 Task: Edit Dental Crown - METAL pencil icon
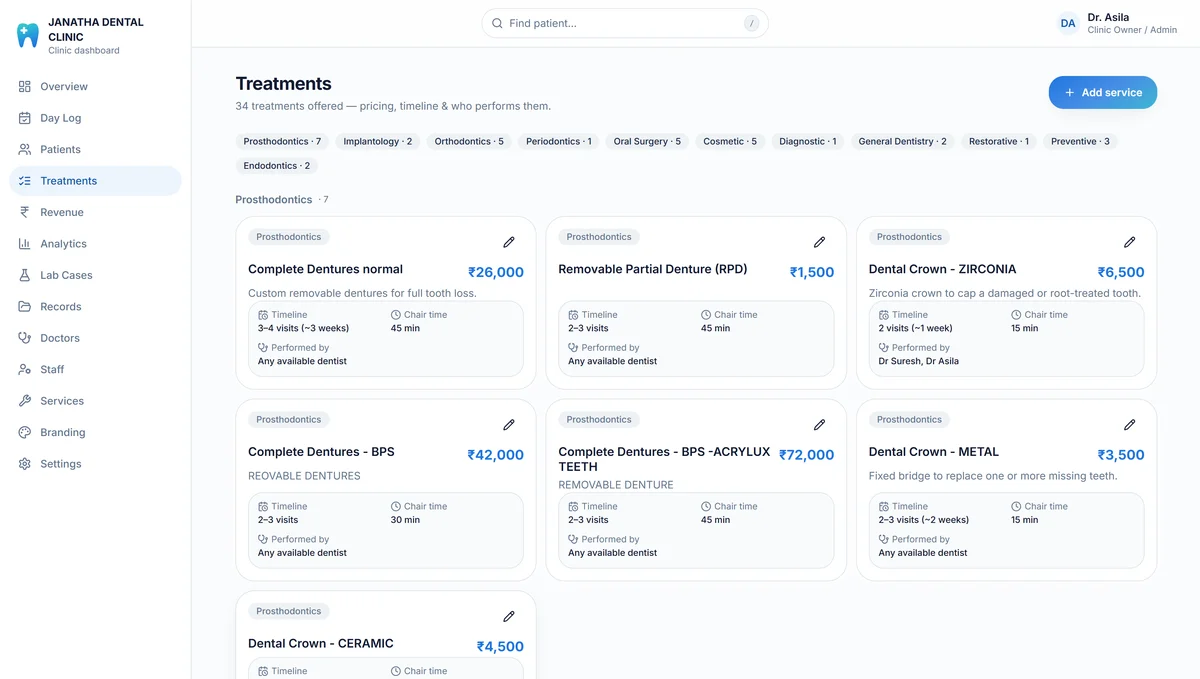[1129, 425]
